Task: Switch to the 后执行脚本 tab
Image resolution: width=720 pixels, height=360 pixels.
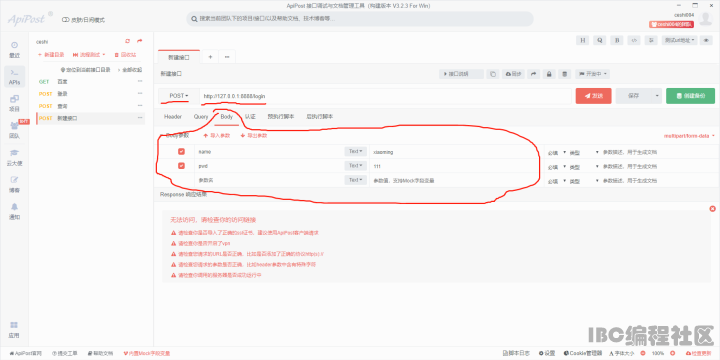Action: point(320,117)
